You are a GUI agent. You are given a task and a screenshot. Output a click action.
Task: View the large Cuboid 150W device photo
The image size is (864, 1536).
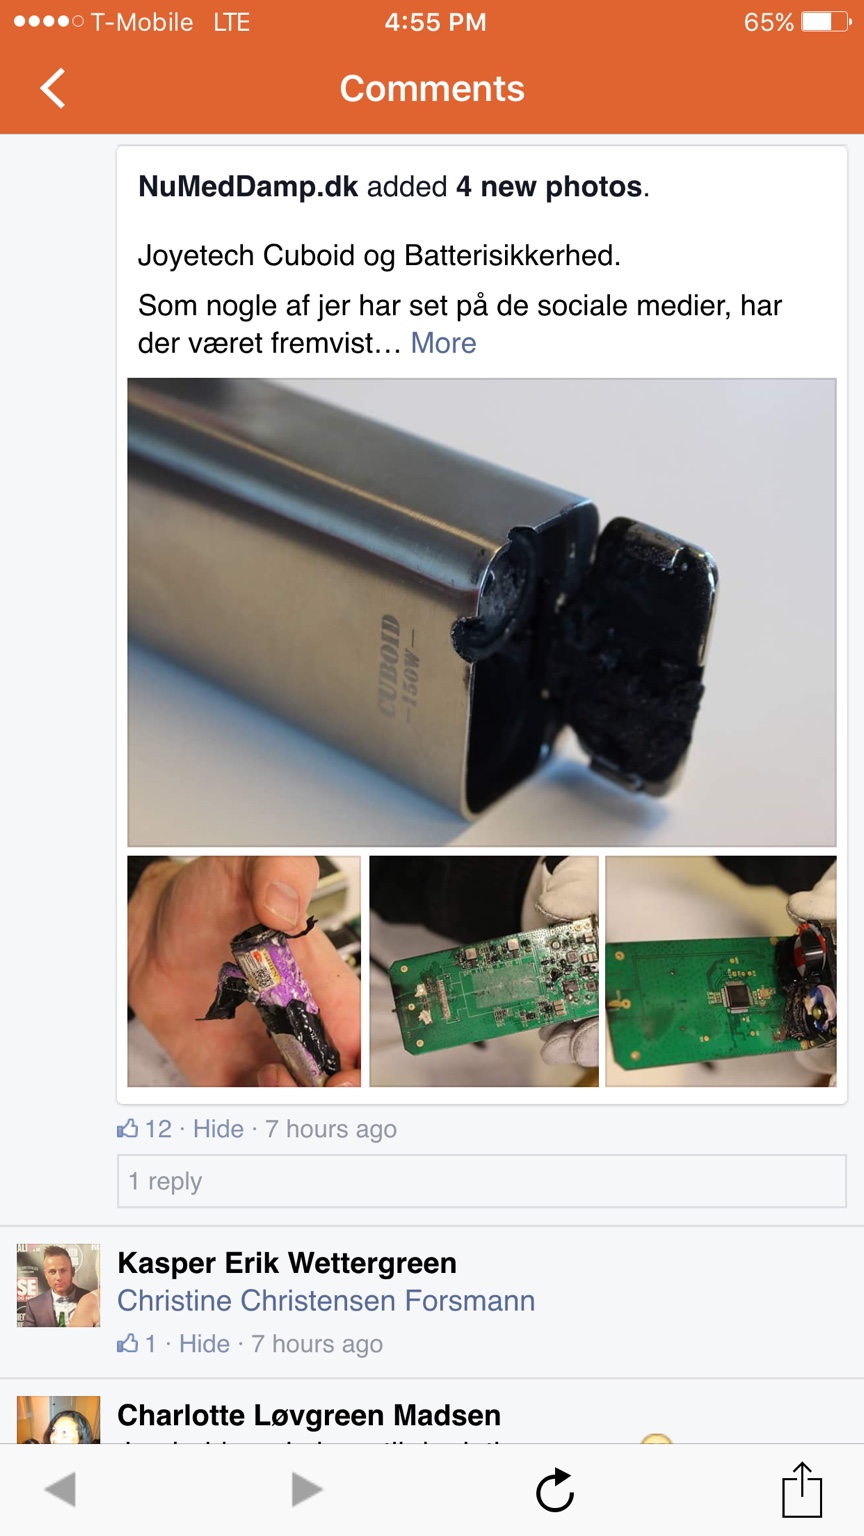pyautogui.click(x=482, y=612)
